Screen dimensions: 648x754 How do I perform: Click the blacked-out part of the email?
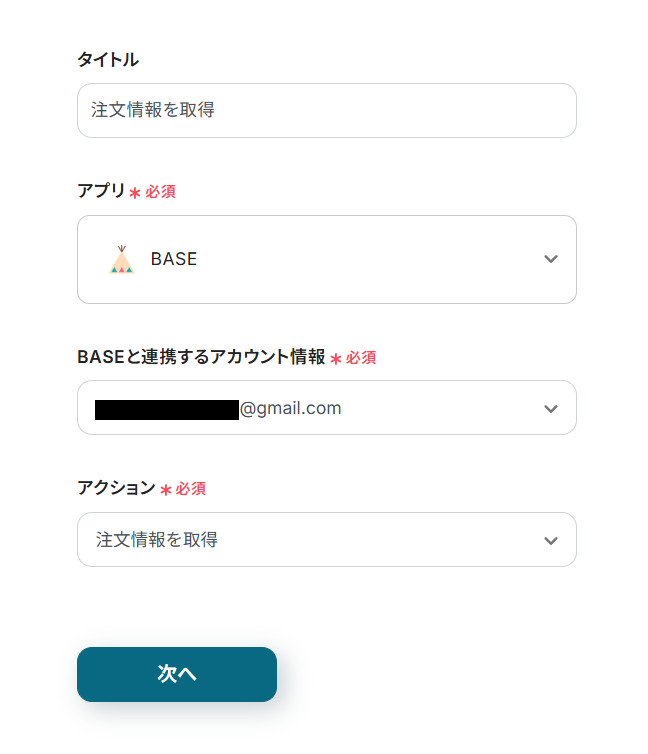(166, 409)
